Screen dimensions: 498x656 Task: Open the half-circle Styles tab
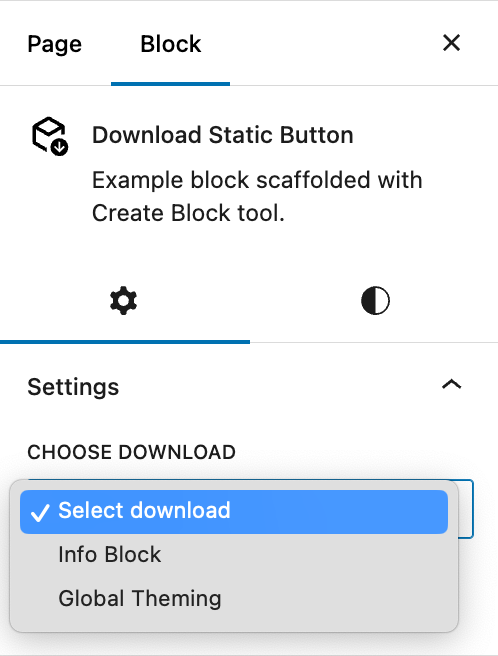pyautogui.click(x=375, y=300)
